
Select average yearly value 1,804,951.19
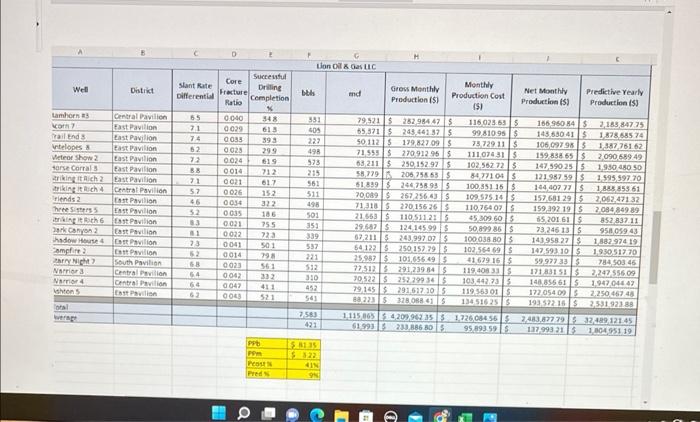pyautogui.click(x=603, y=331)
